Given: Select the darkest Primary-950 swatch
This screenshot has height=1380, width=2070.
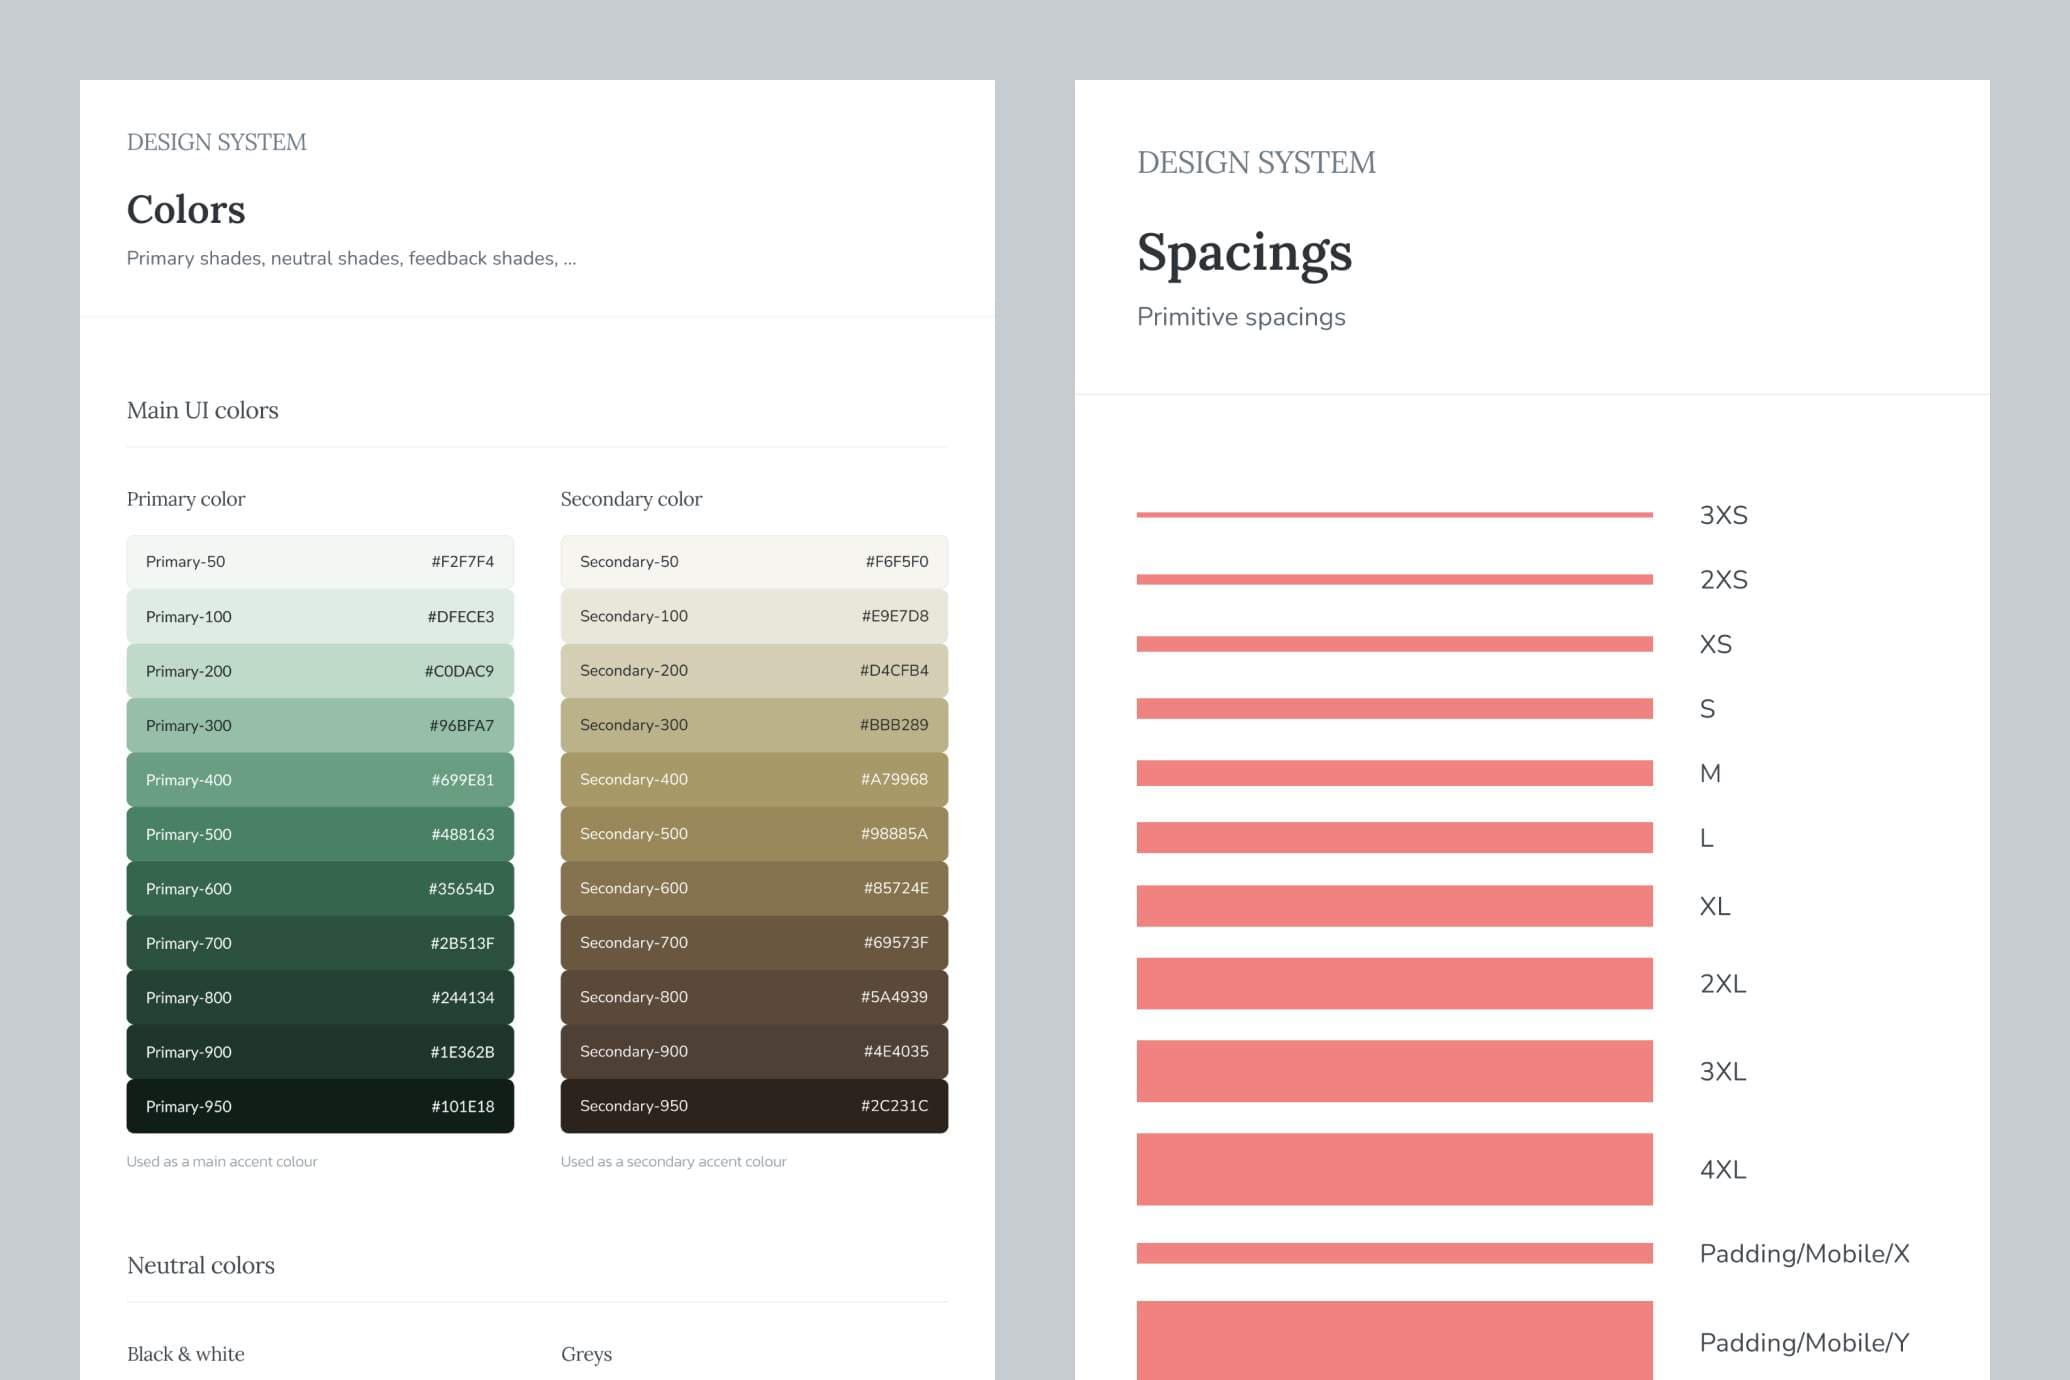Looking at the screenshot, I should (x=319, y=1106).
